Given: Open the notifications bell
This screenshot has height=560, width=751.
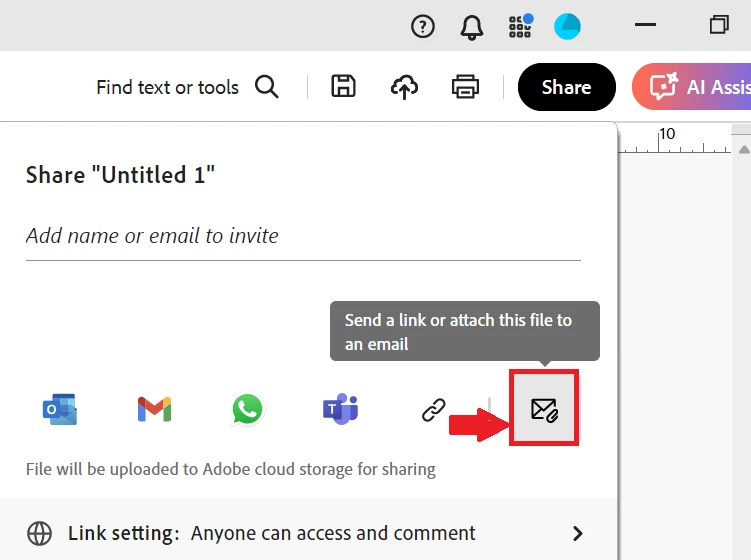Looking at the screenshot, I should click(x=472, y=27).
